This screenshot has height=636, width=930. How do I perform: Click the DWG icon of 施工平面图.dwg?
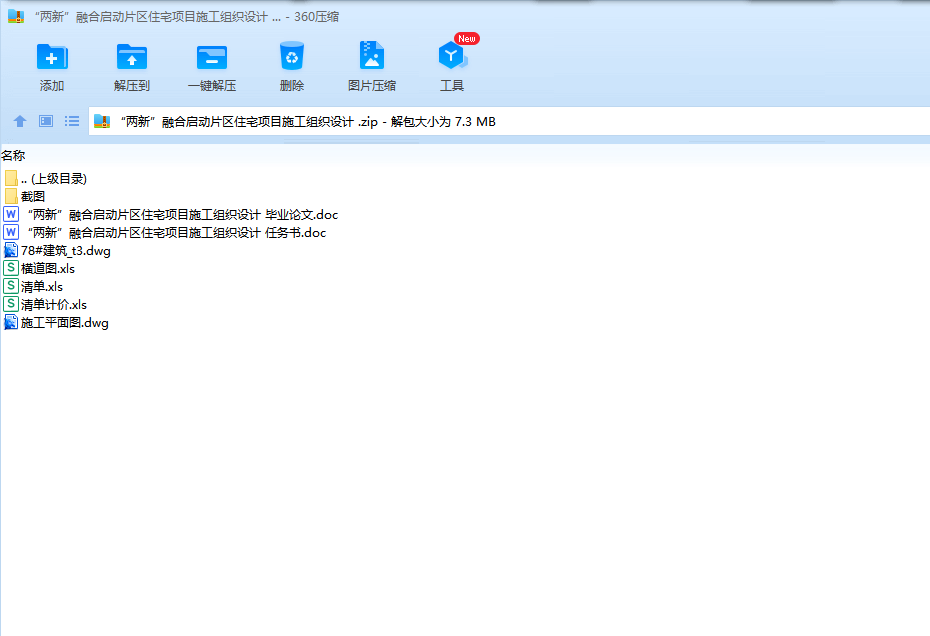click(x=11, y=322)
